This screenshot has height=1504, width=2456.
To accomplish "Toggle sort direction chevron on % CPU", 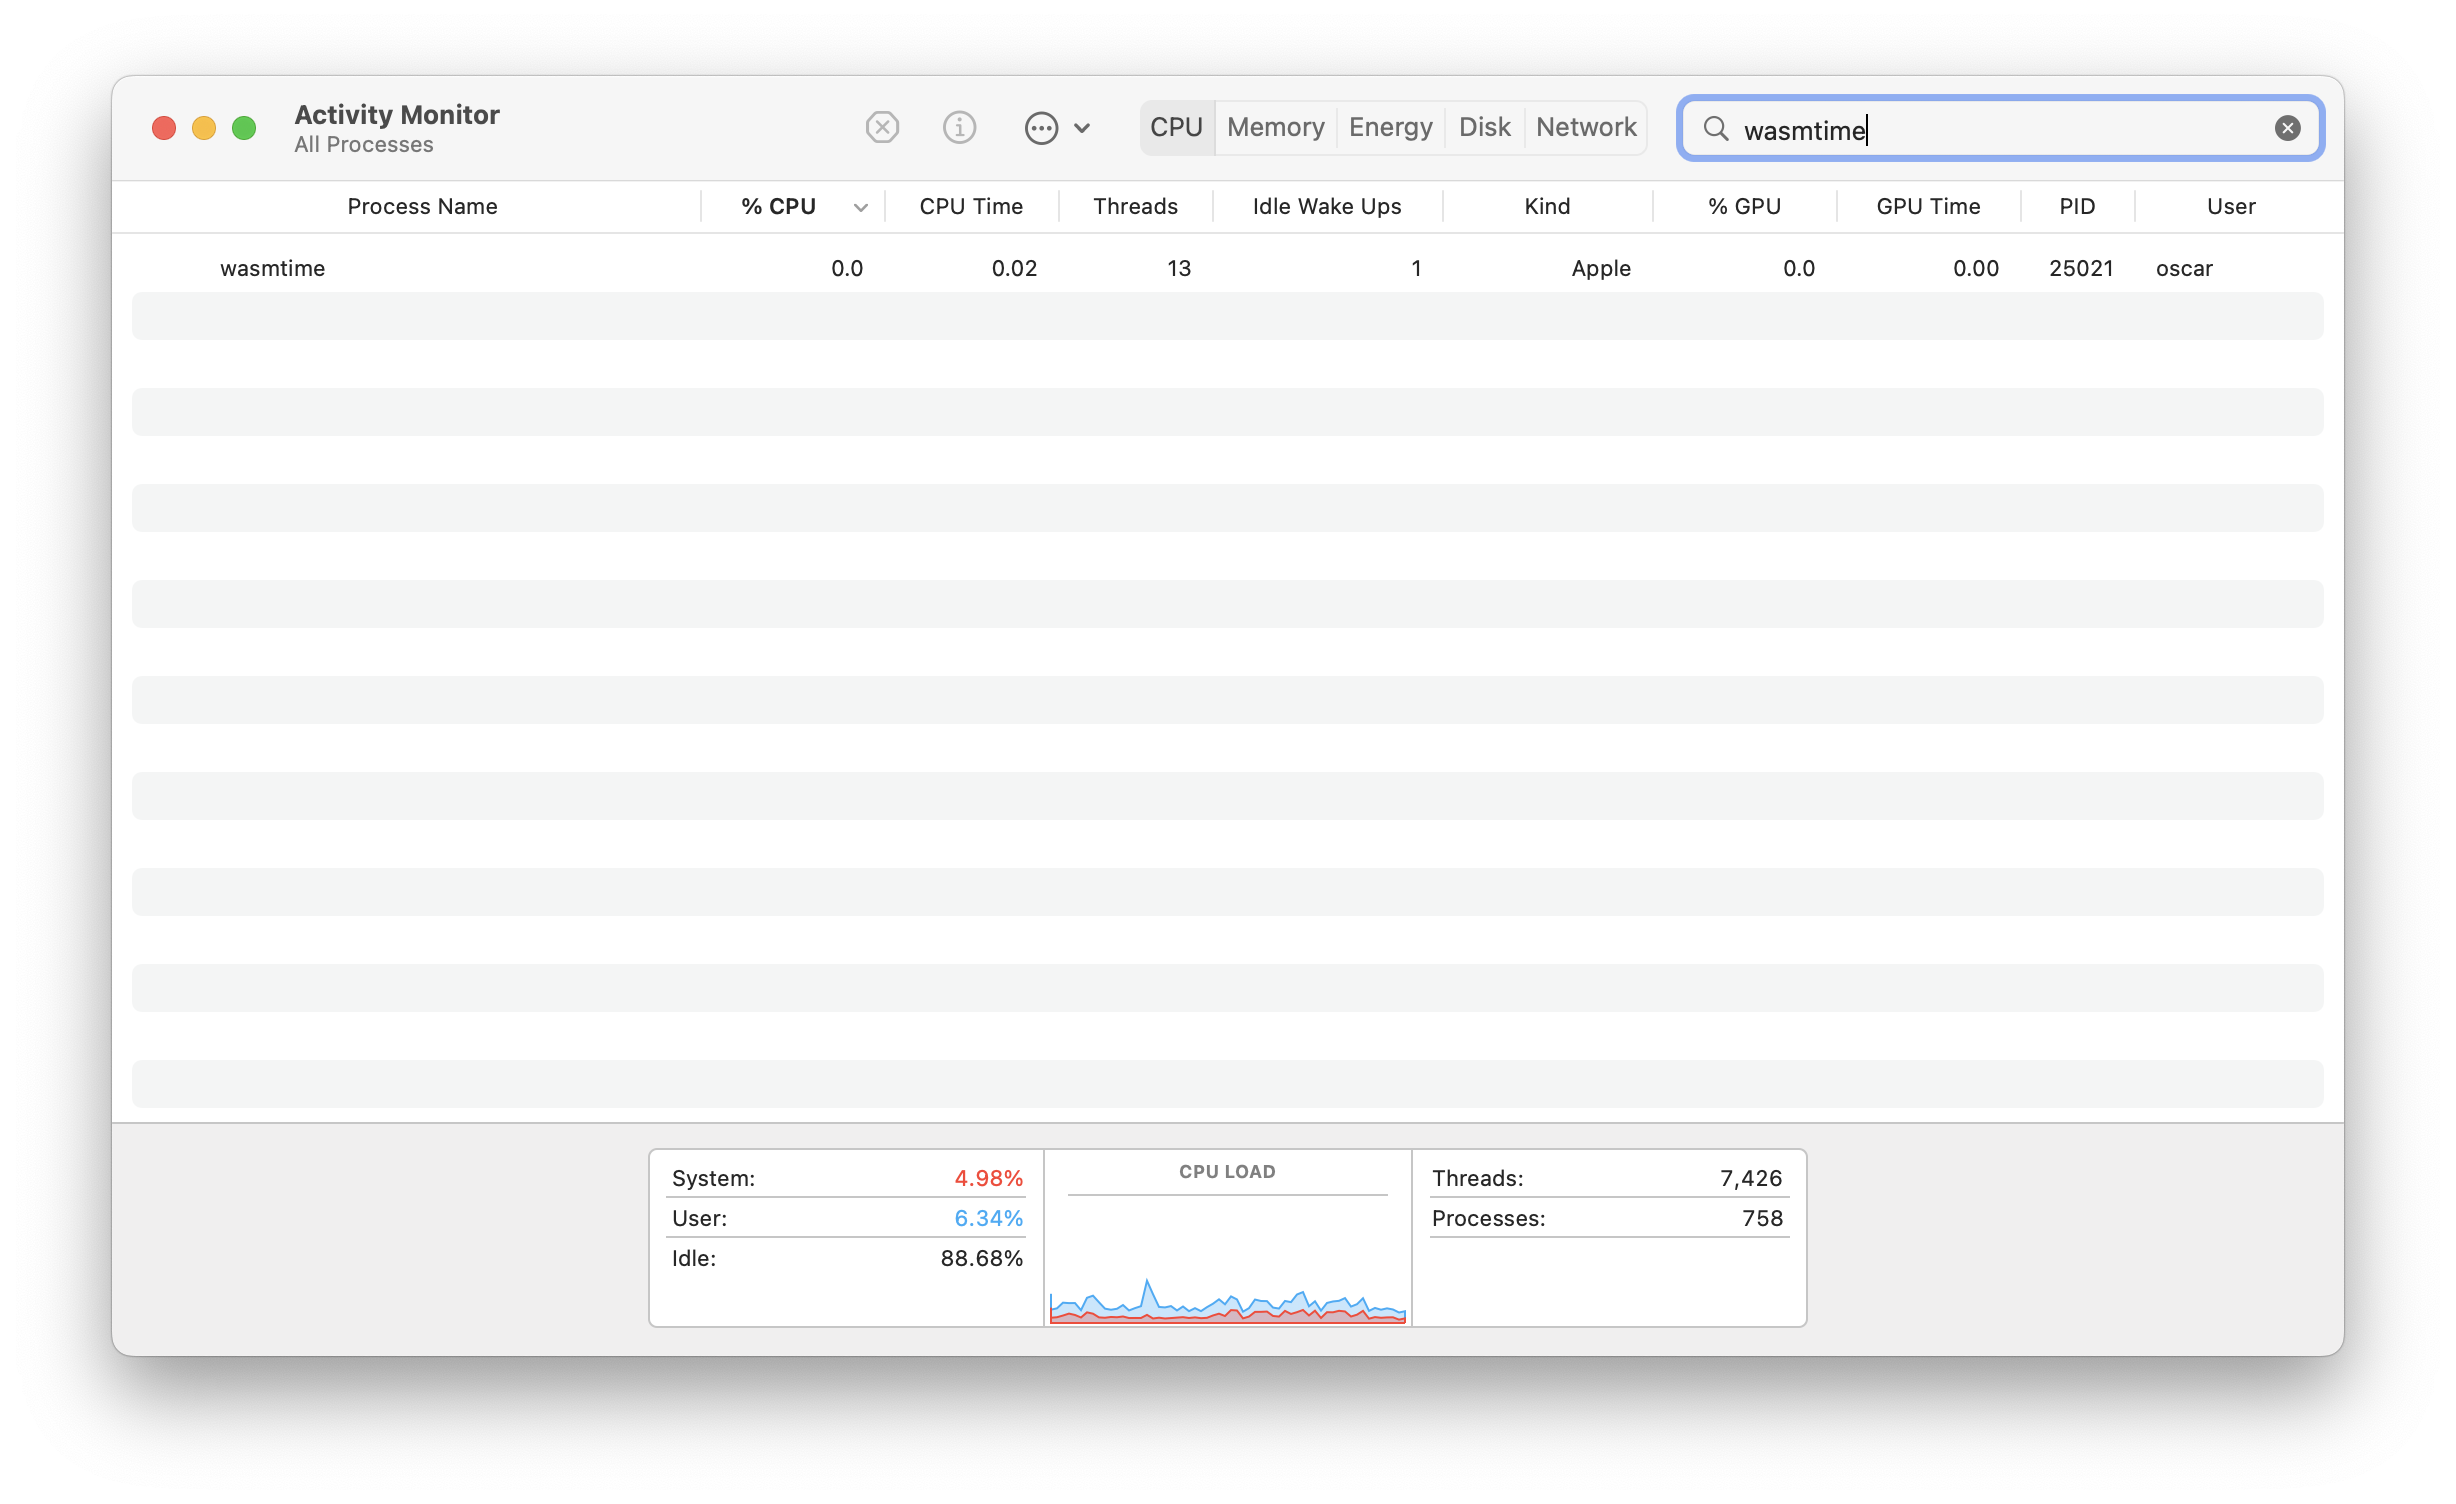I will (x=860, y=207).
